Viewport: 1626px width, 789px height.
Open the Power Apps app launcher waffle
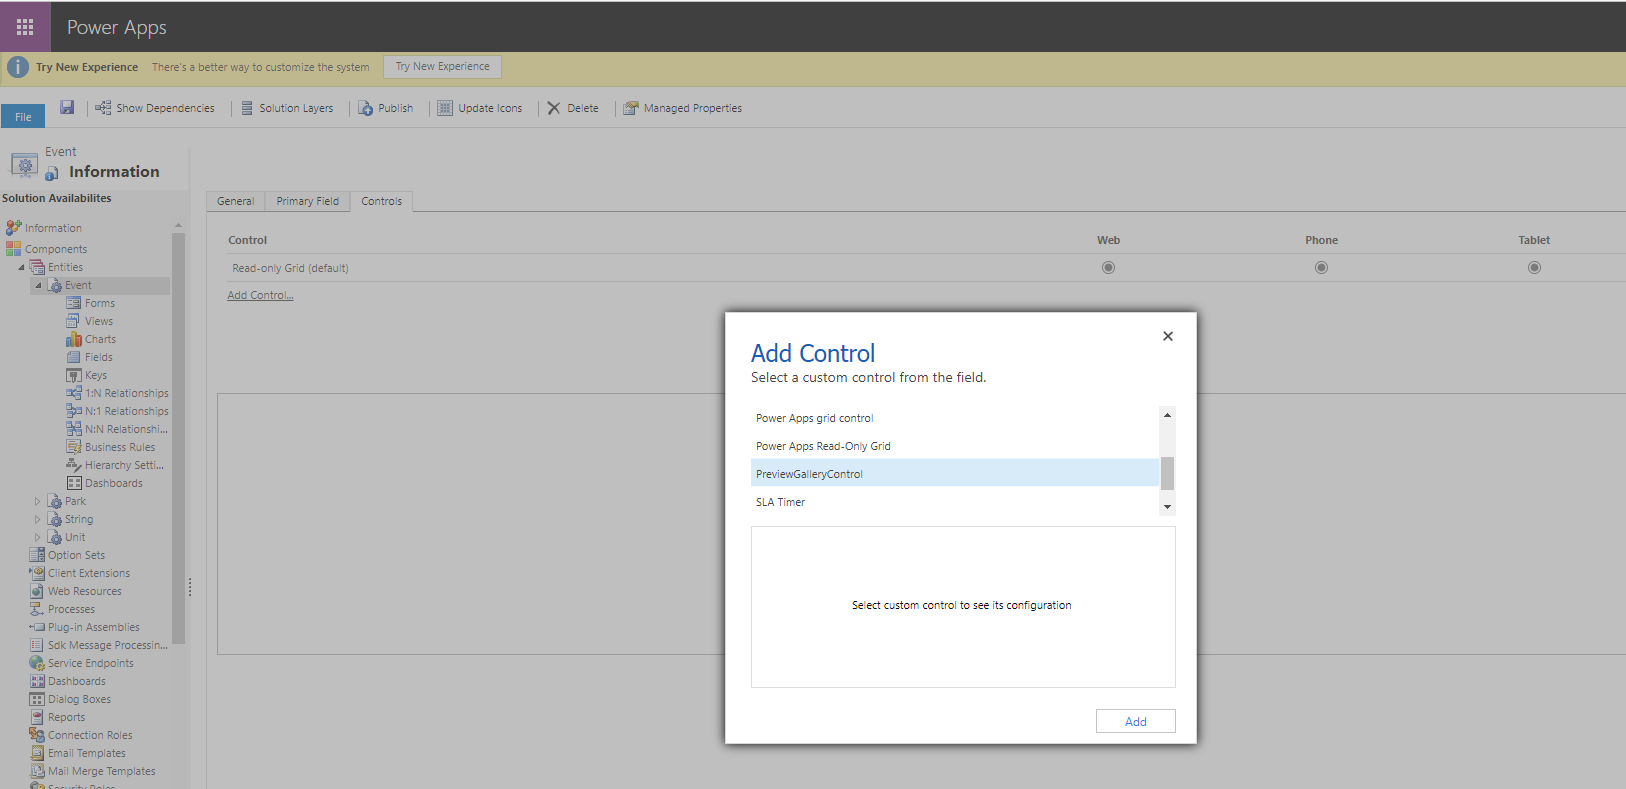click(x=25, y=27)
